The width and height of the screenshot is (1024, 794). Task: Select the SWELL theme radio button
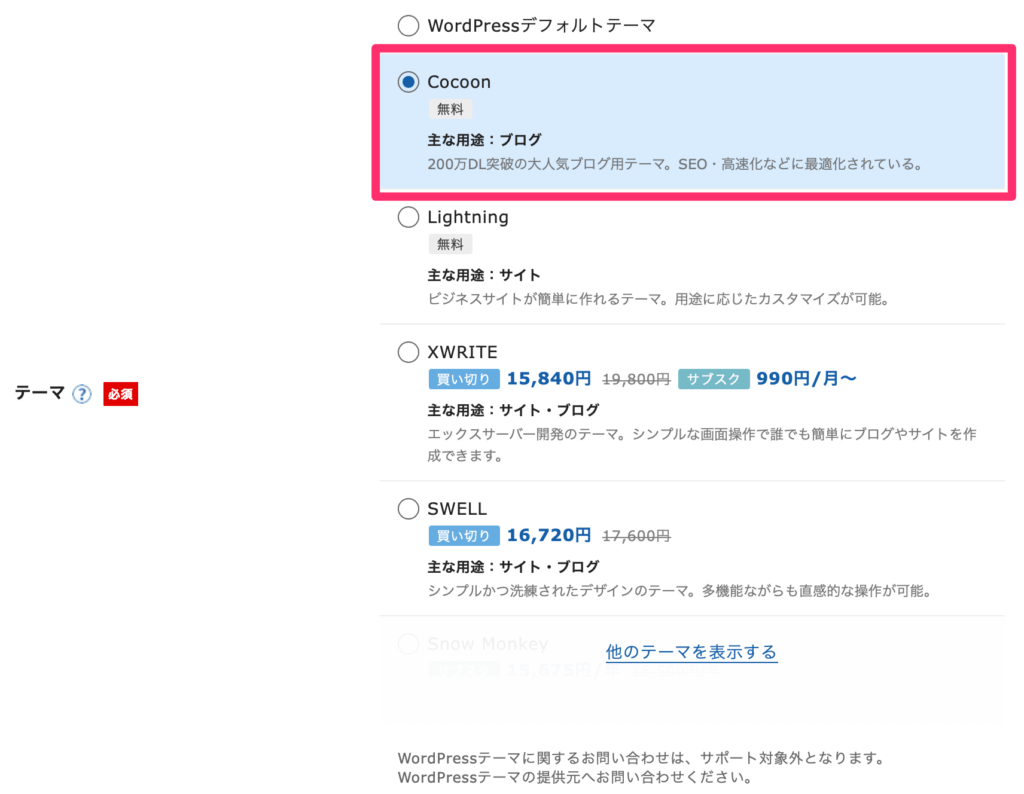(x=408, y=509)
